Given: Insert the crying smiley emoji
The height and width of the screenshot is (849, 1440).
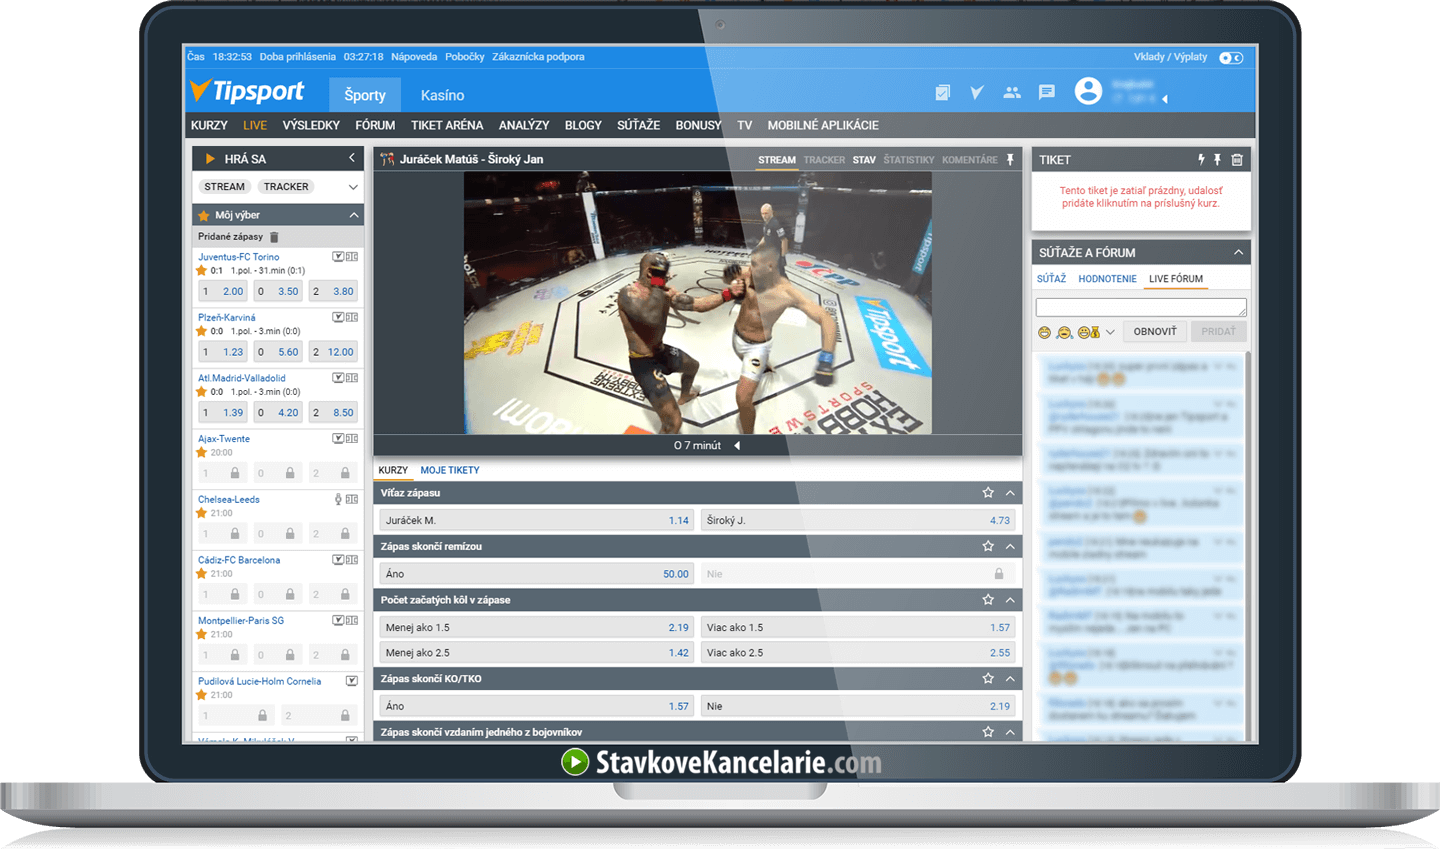Looking at the screenshot, I should click(1064, 332).
